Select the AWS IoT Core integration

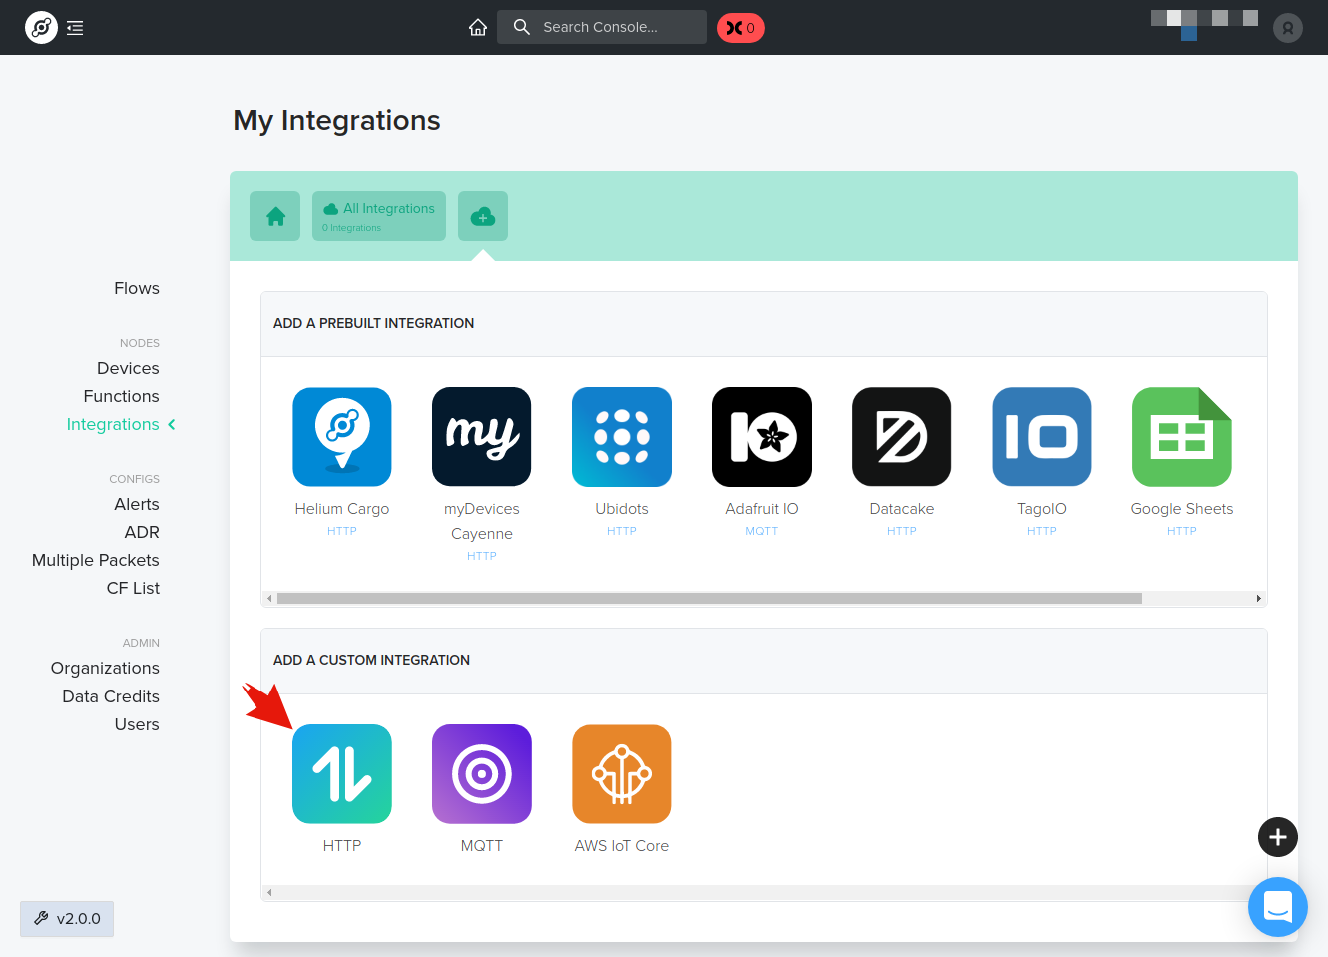tap(622, 774)
